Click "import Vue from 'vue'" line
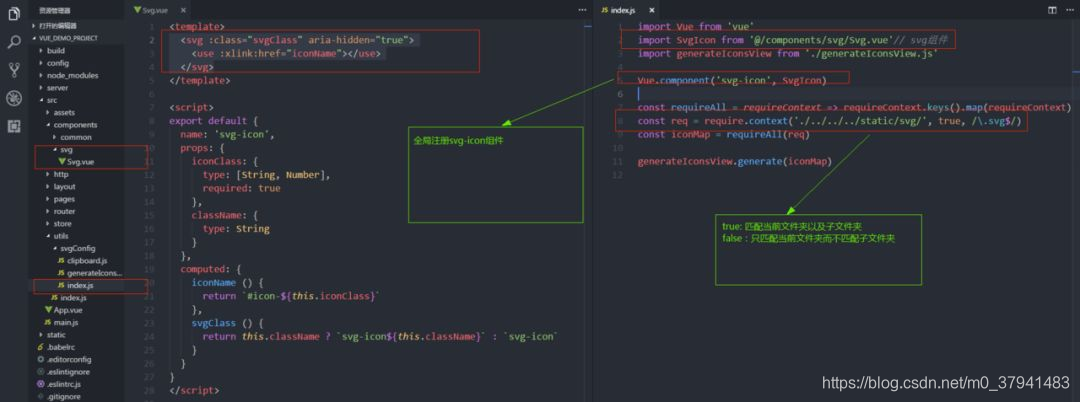 696,27
